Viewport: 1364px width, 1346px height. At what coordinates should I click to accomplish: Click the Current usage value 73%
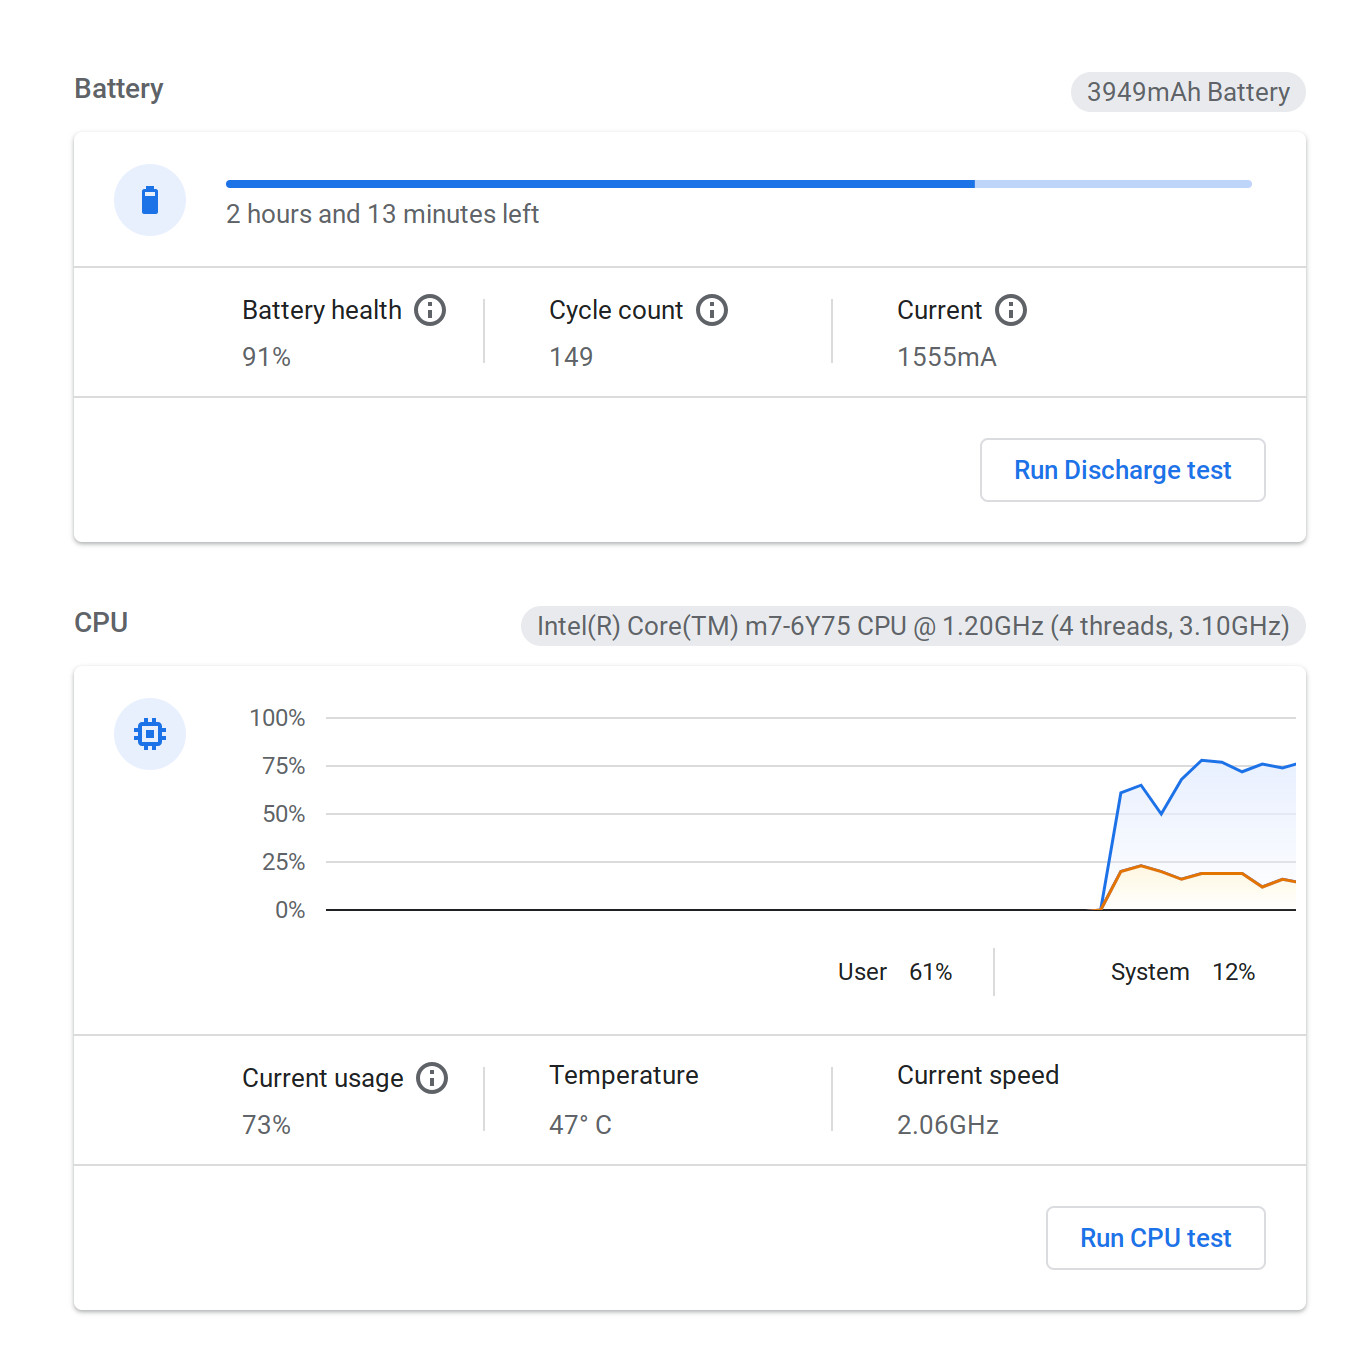pyautogui.click(x=266, y=1125)
